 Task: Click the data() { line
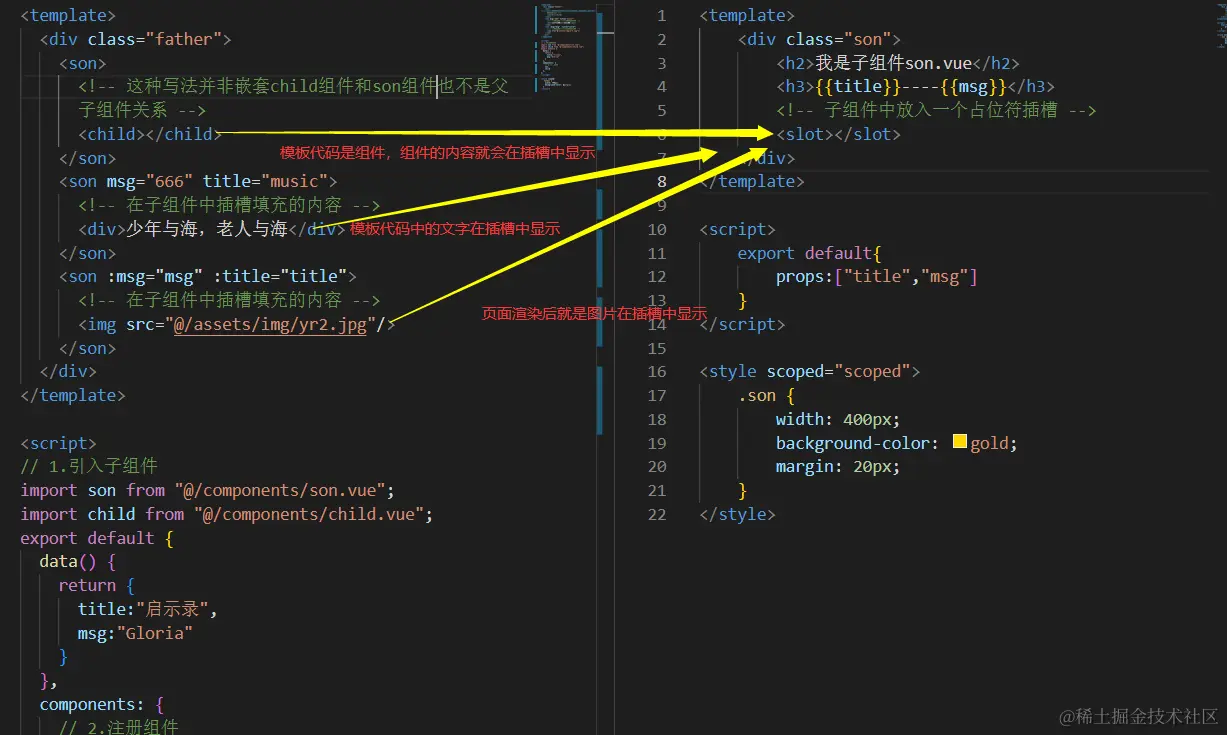[x=77, y=561]
